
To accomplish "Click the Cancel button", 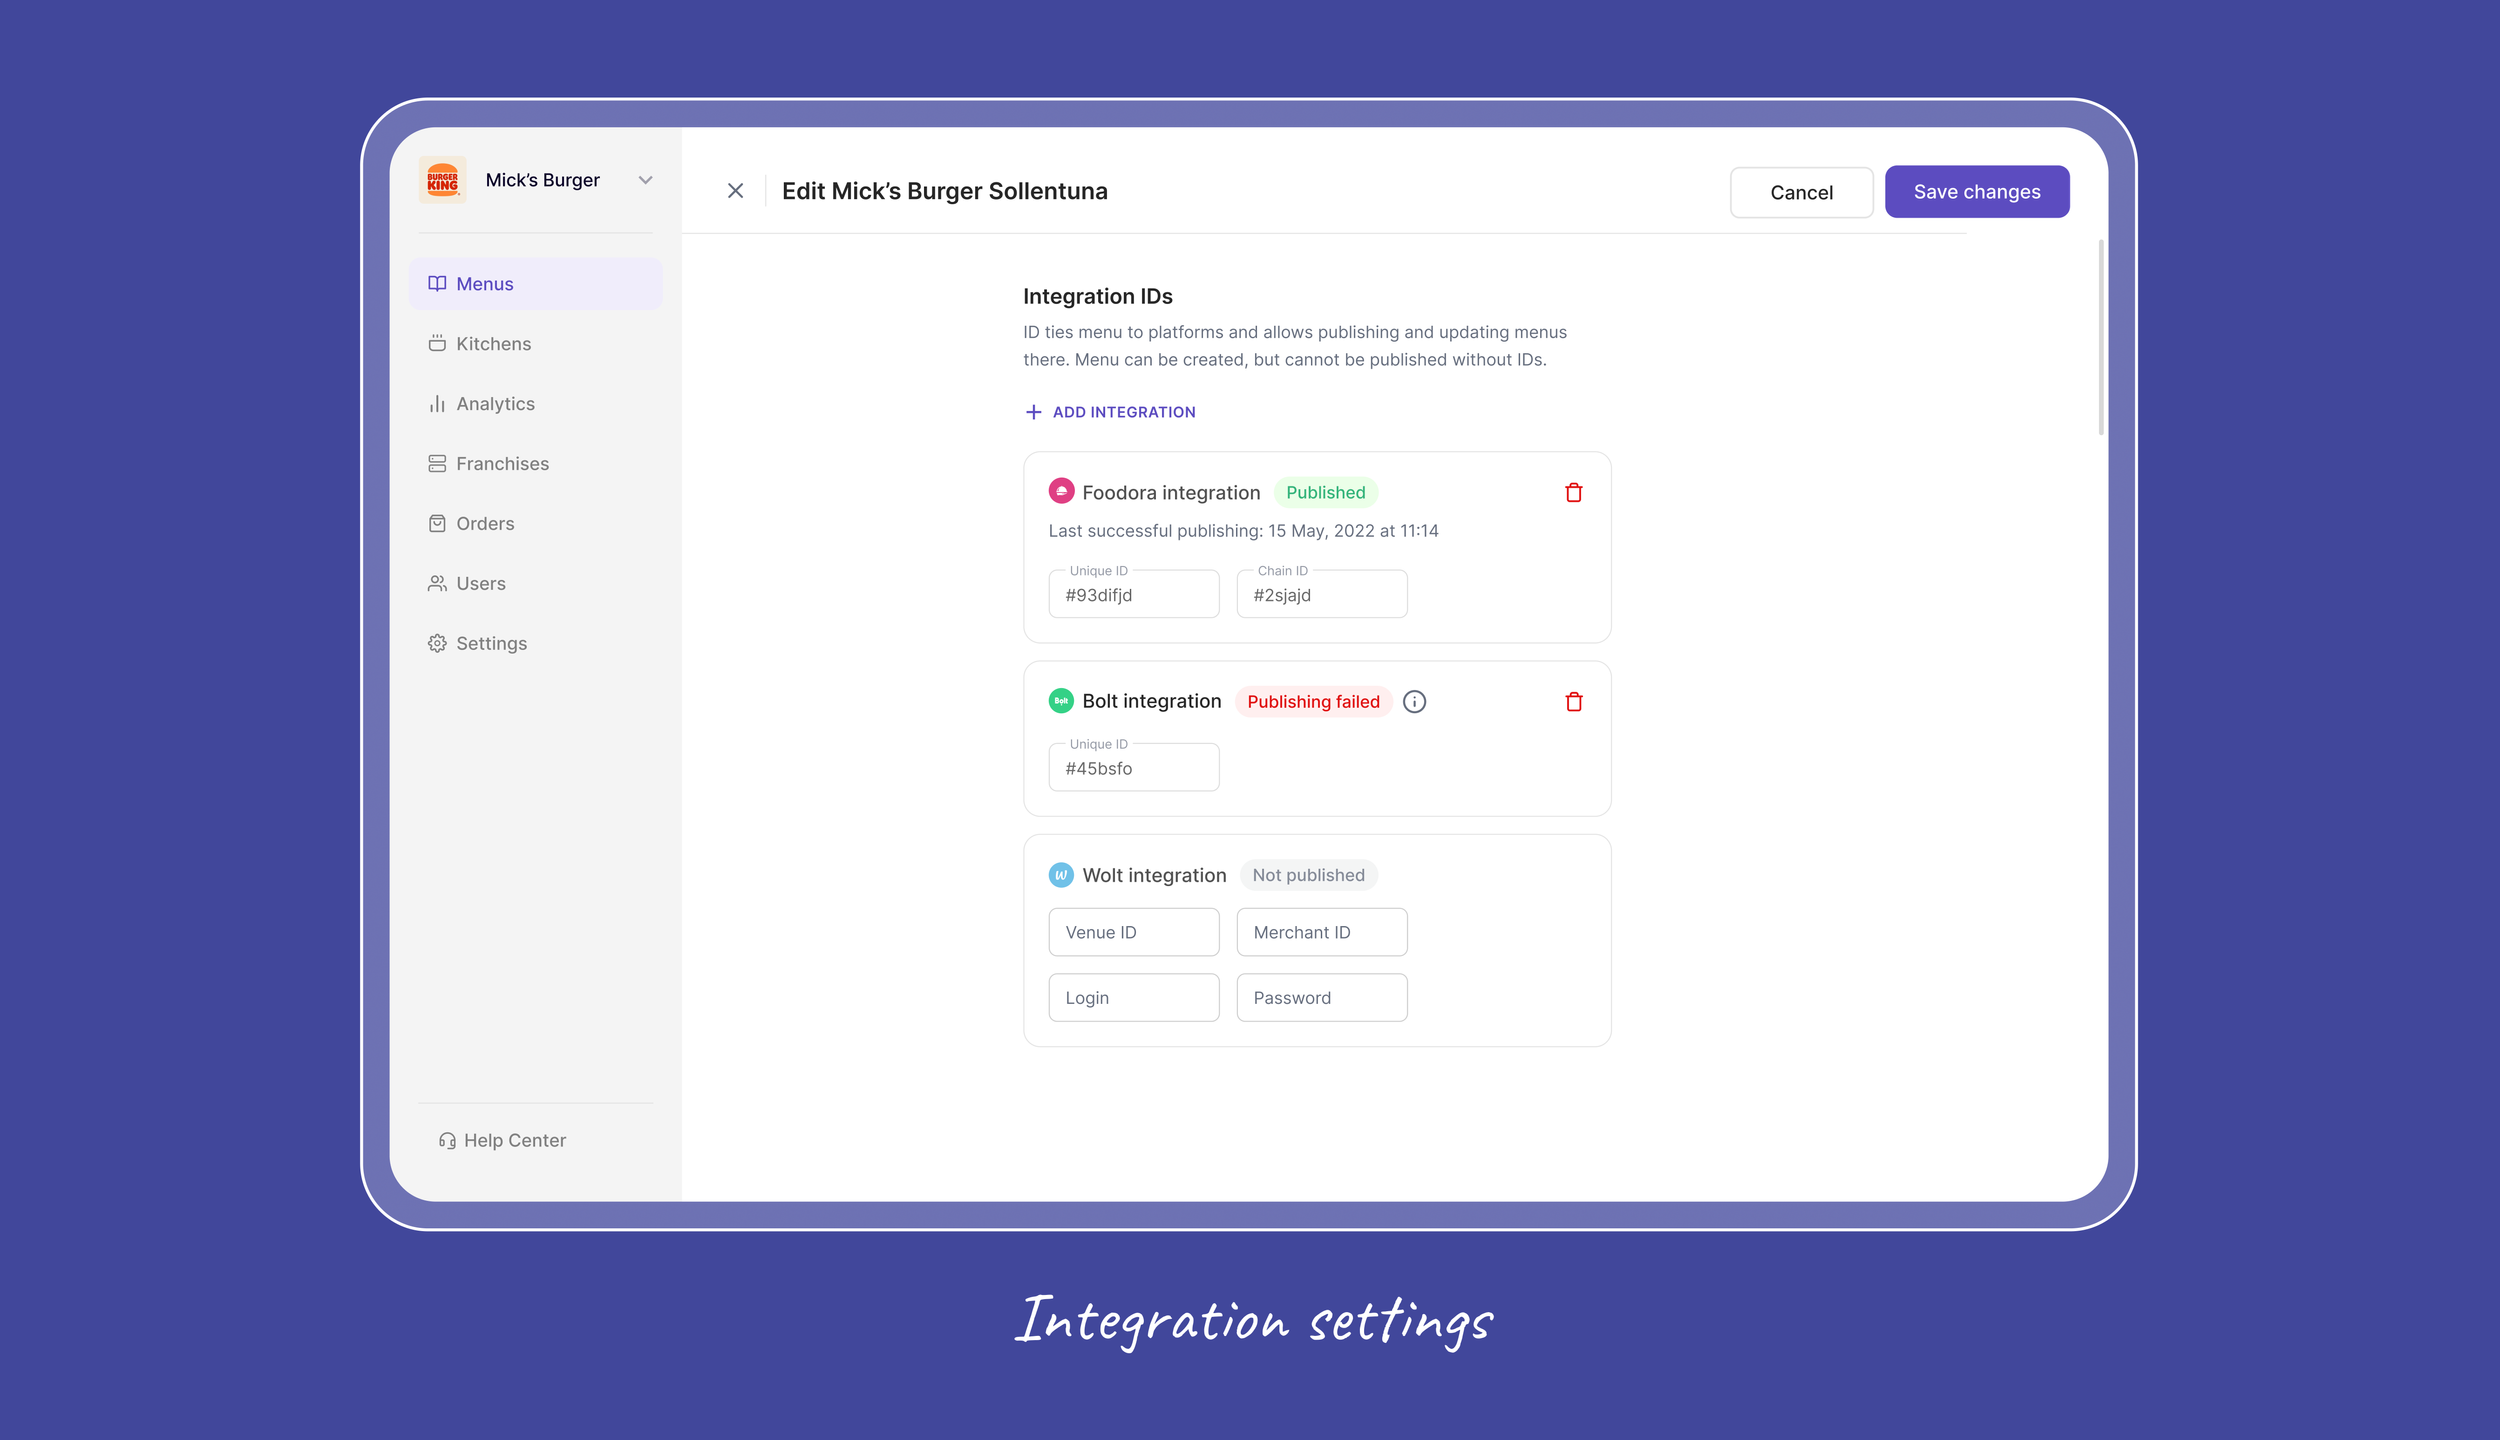I will coord(1801,192).
